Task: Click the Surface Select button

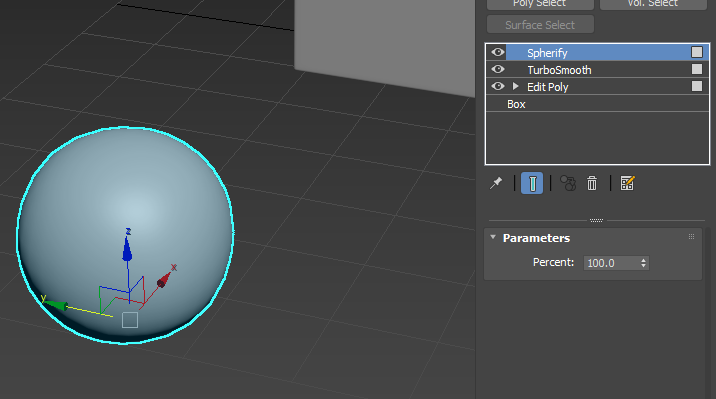Action: pos(540,25)
